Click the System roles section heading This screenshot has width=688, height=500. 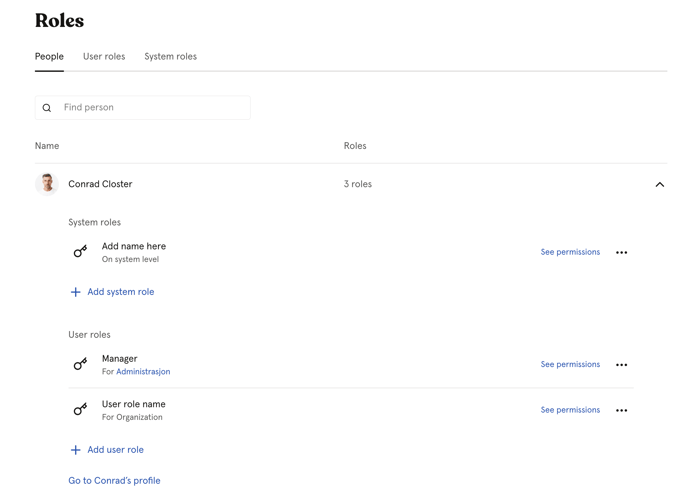pyautogui.click(x=94, y=223)
